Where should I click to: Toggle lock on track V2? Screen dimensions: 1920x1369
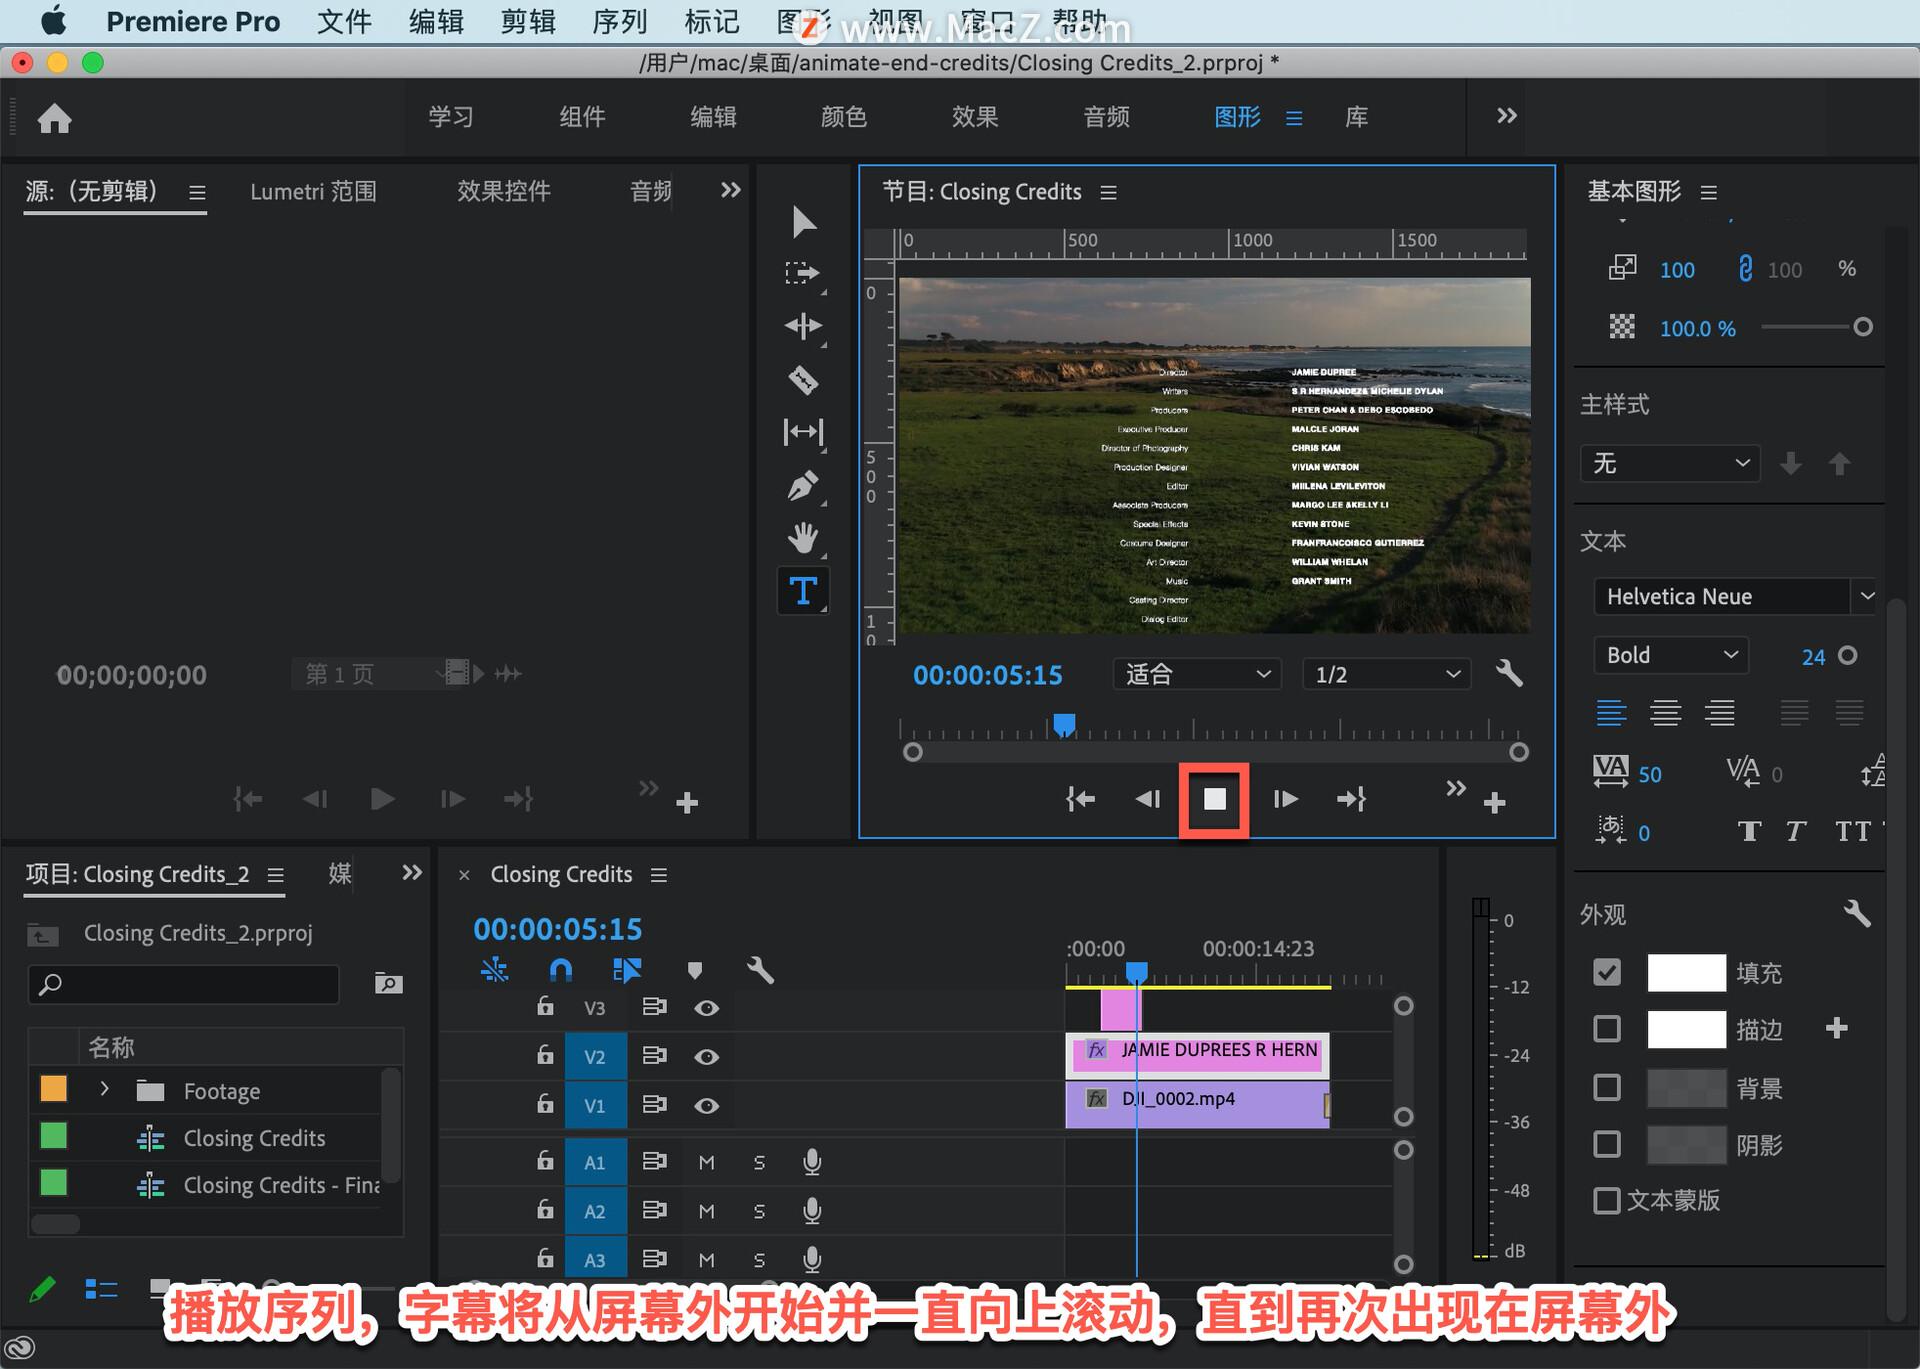545,1055
